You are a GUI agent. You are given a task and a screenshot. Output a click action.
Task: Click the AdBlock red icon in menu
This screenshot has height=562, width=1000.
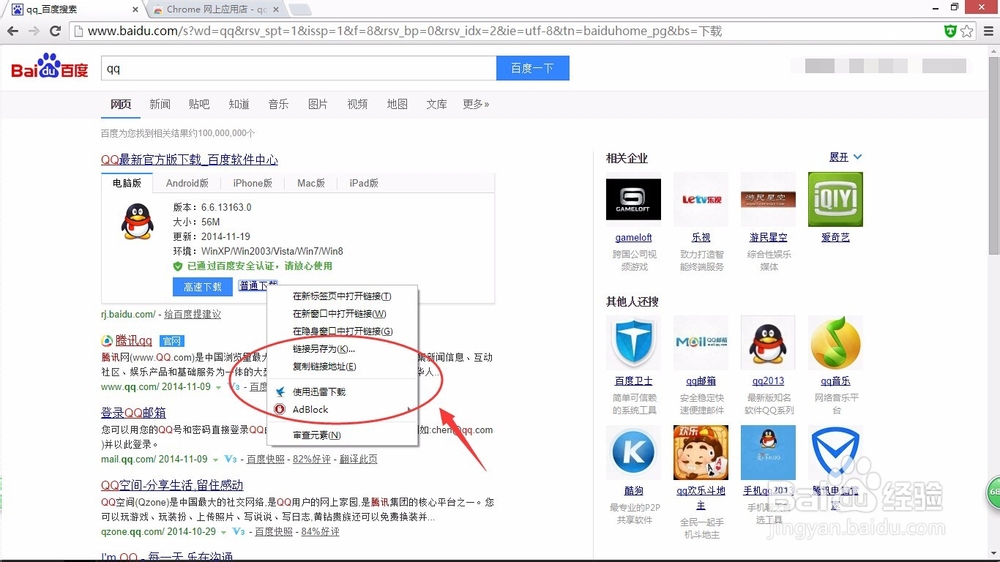tap(279, 410)
